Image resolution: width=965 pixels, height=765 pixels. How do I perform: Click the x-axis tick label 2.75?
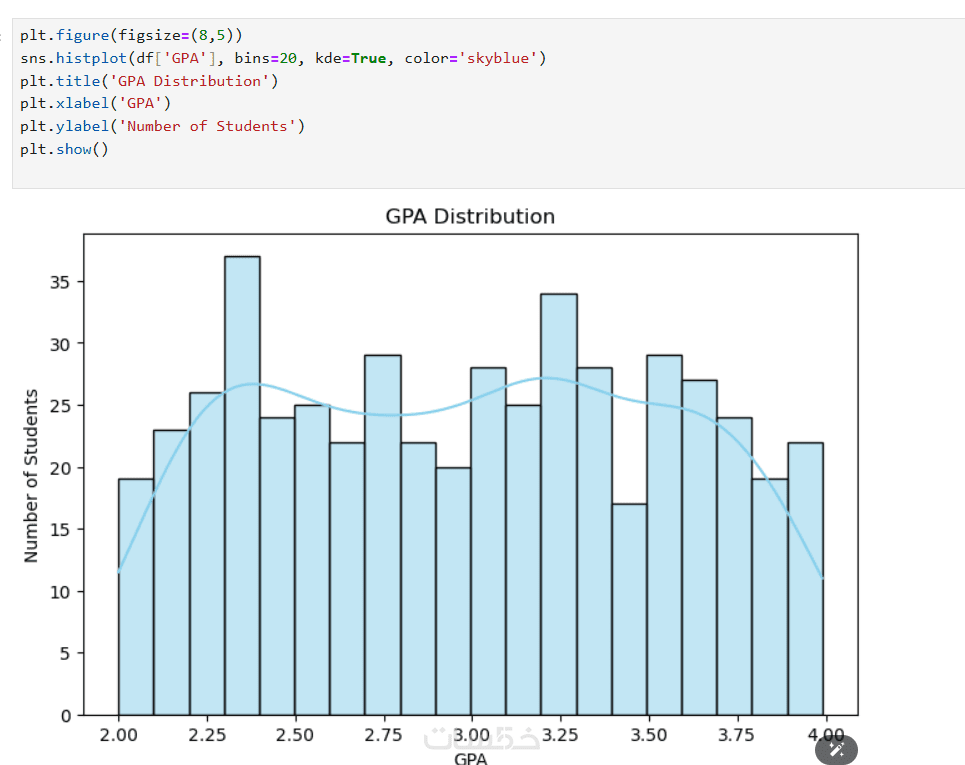(x=383, y=735)
